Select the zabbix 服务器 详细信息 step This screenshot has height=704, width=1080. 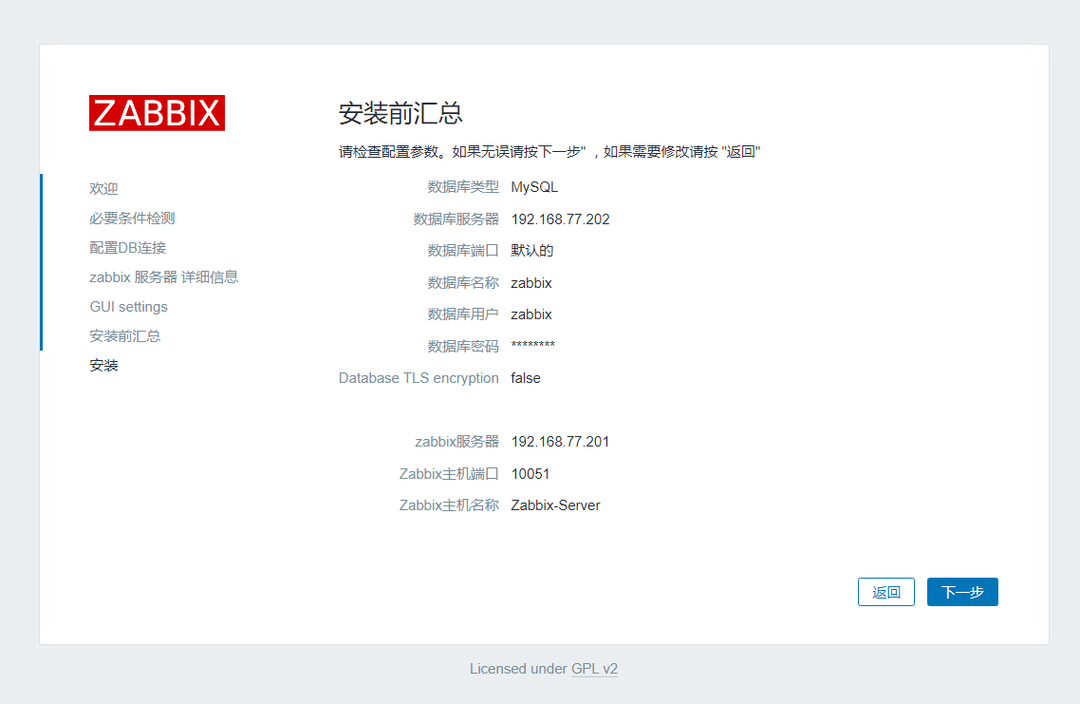(x=164, y=277)
